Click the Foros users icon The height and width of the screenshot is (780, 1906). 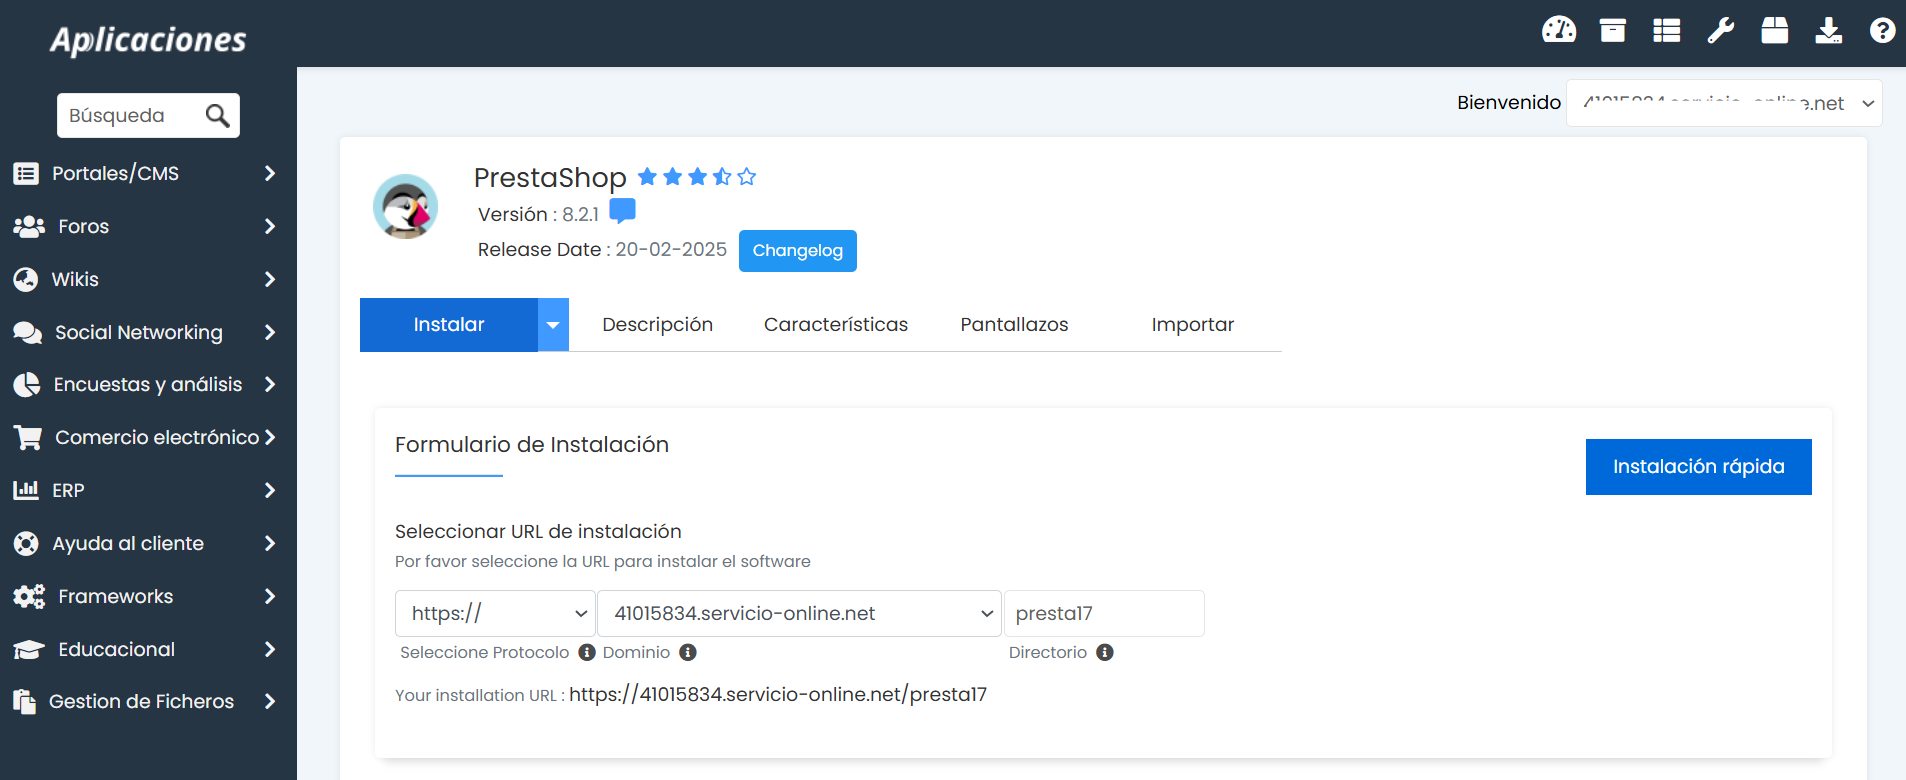click(29, 226)
